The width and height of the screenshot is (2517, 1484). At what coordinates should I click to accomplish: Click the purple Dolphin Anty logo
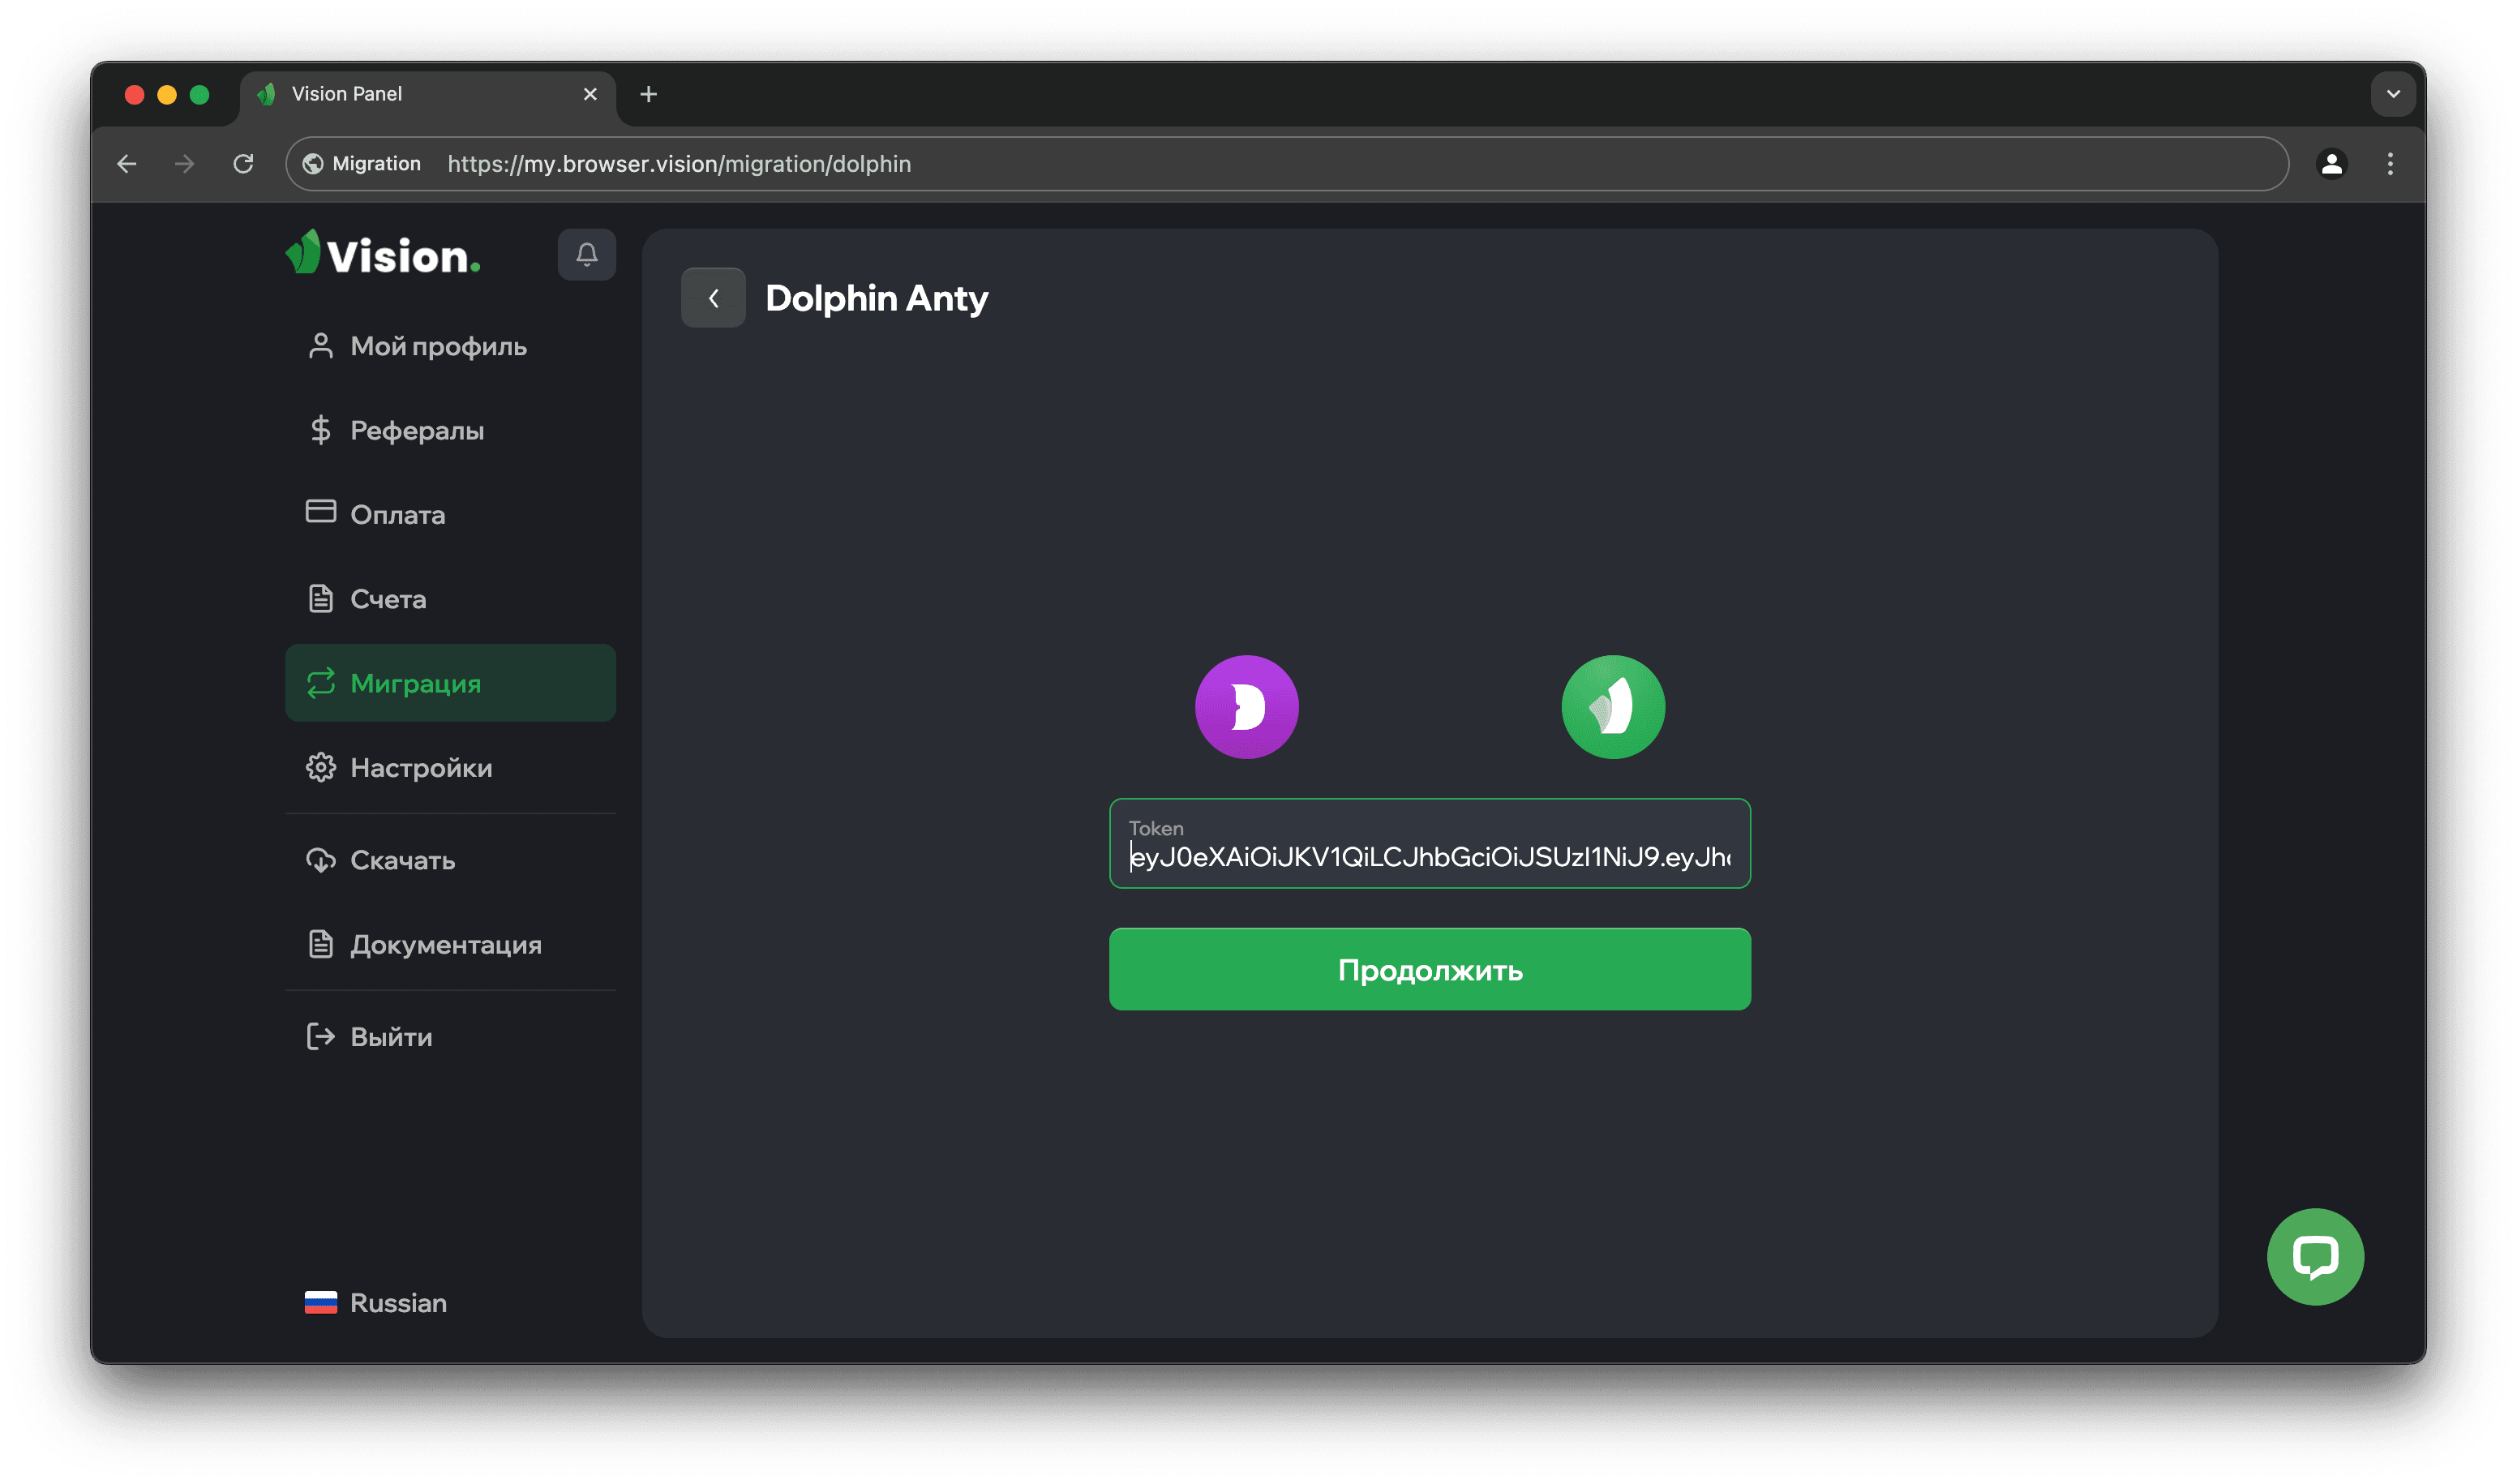[x=1246, y=707]
